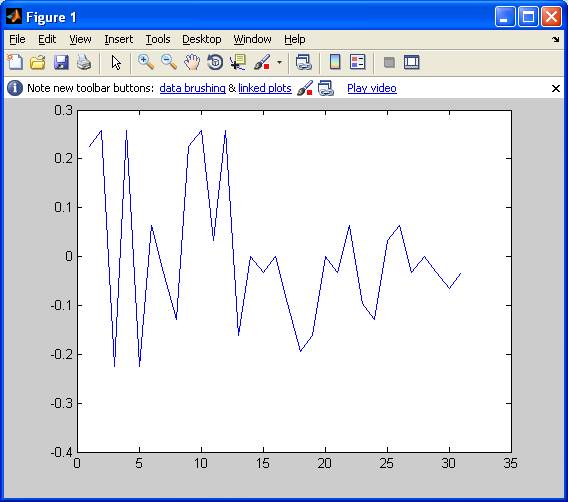The height and width of the screenshot is (502, 568).
Task: Select the Zoom Out magnifier tool
Action: (169, 62)
